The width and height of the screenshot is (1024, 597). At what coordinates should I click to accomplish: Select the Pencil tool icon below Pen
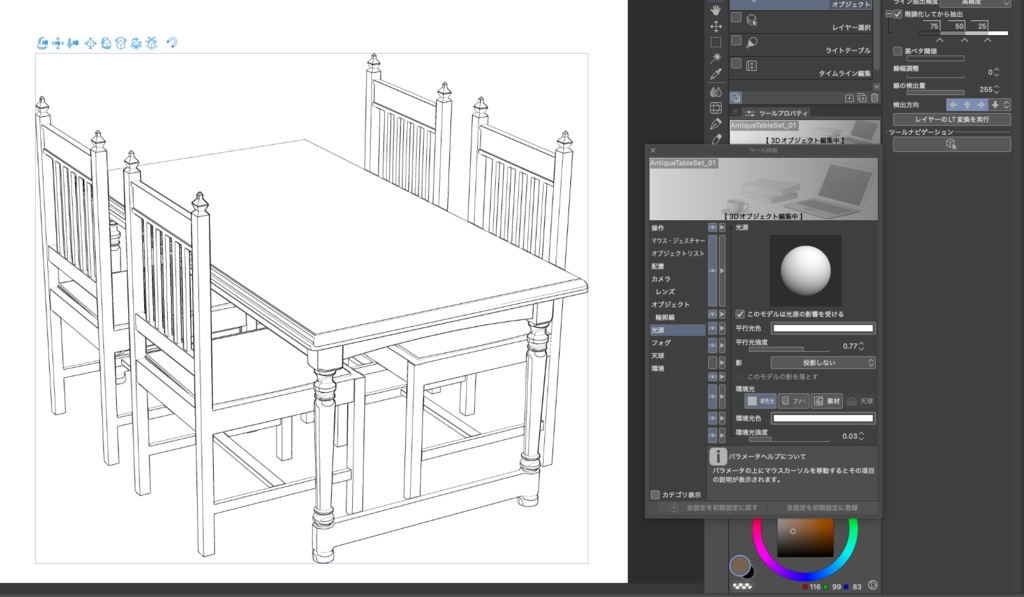716,139
